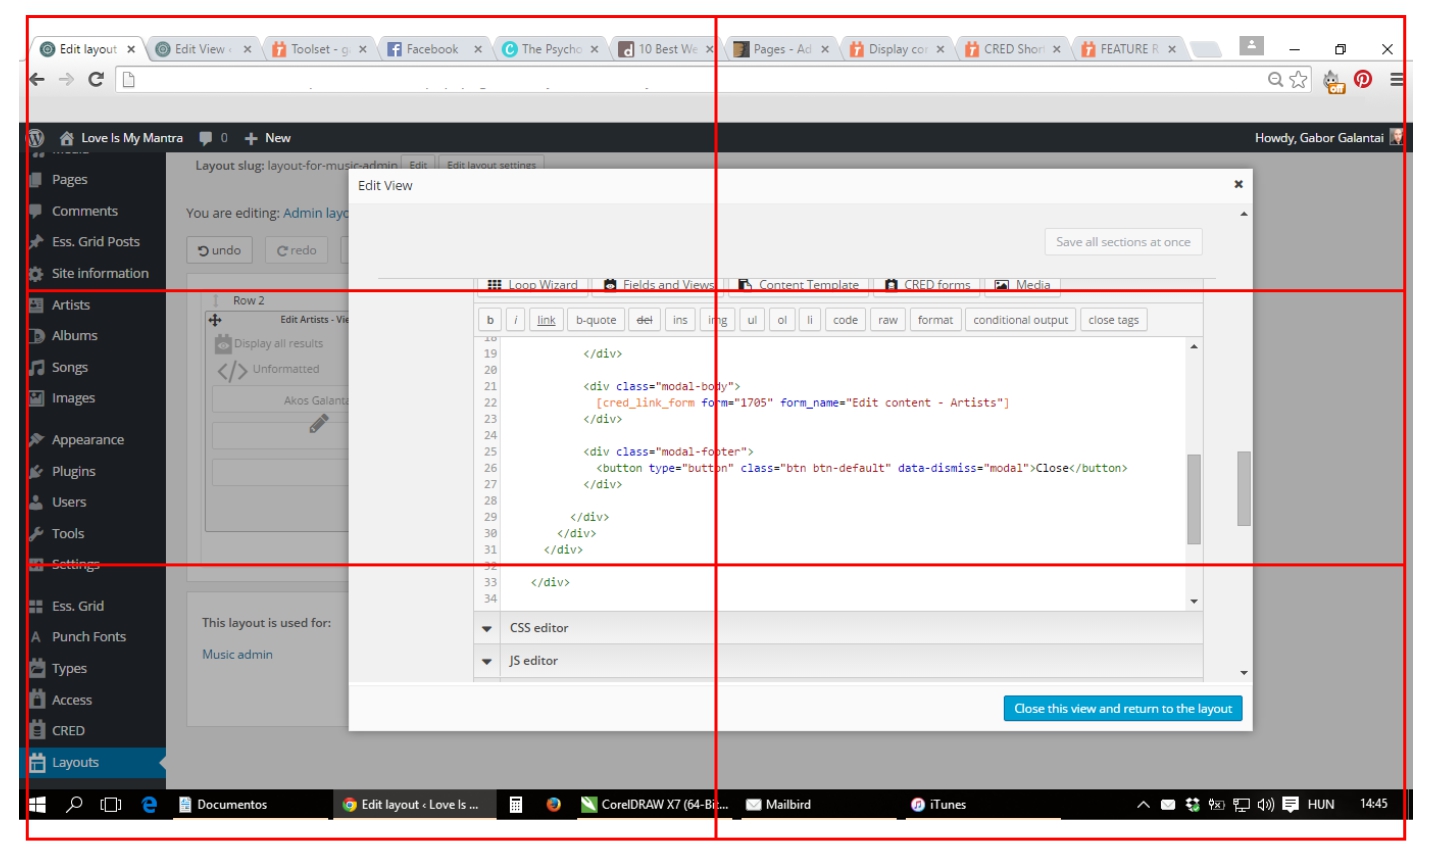This screenshot has height=856, width=1432.
Task: Open Pages in the WordPress sidebar
Action: pyautogui.click(x=69, y=180)
